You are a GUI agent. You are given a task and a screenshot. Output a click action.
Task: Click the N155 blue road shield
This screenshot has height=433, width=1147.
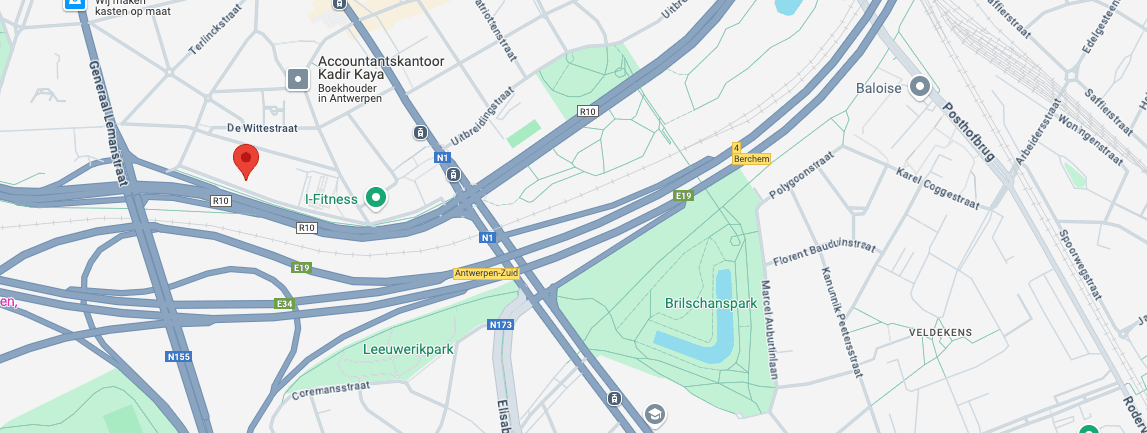(x=178, y=357)
